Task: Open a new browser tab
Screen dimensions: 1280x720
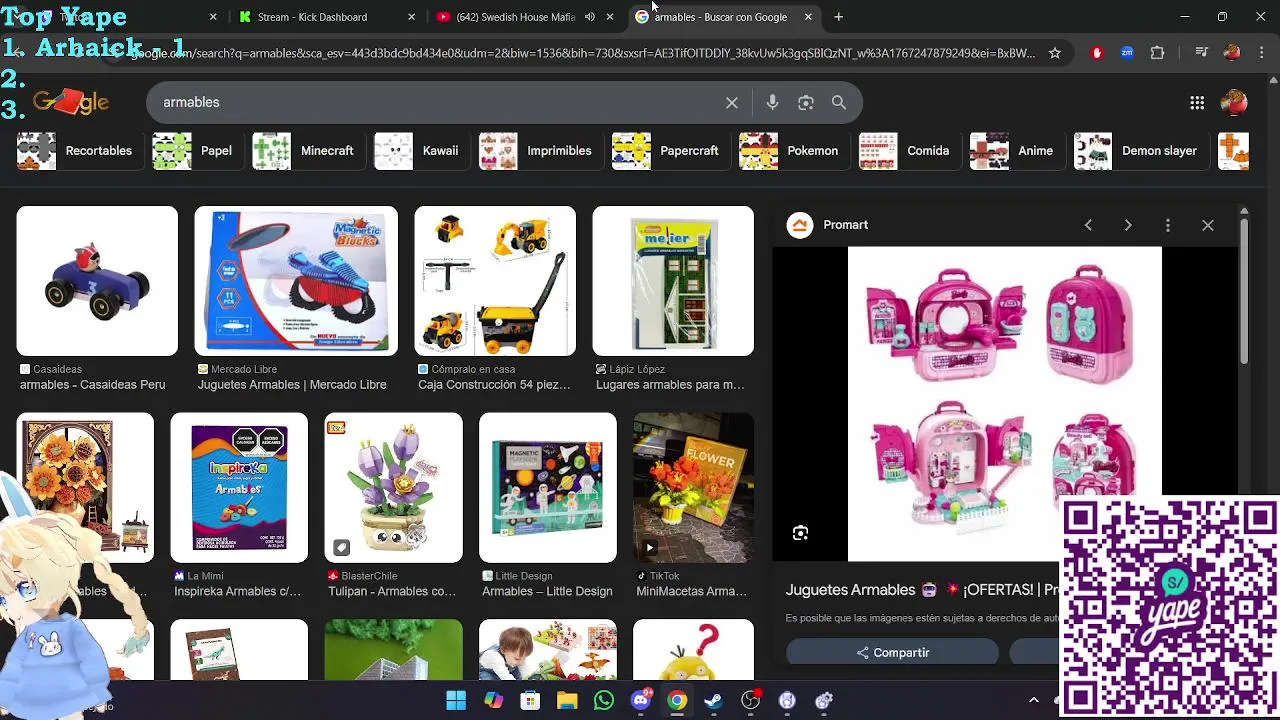Action: (x=839, y=17)
